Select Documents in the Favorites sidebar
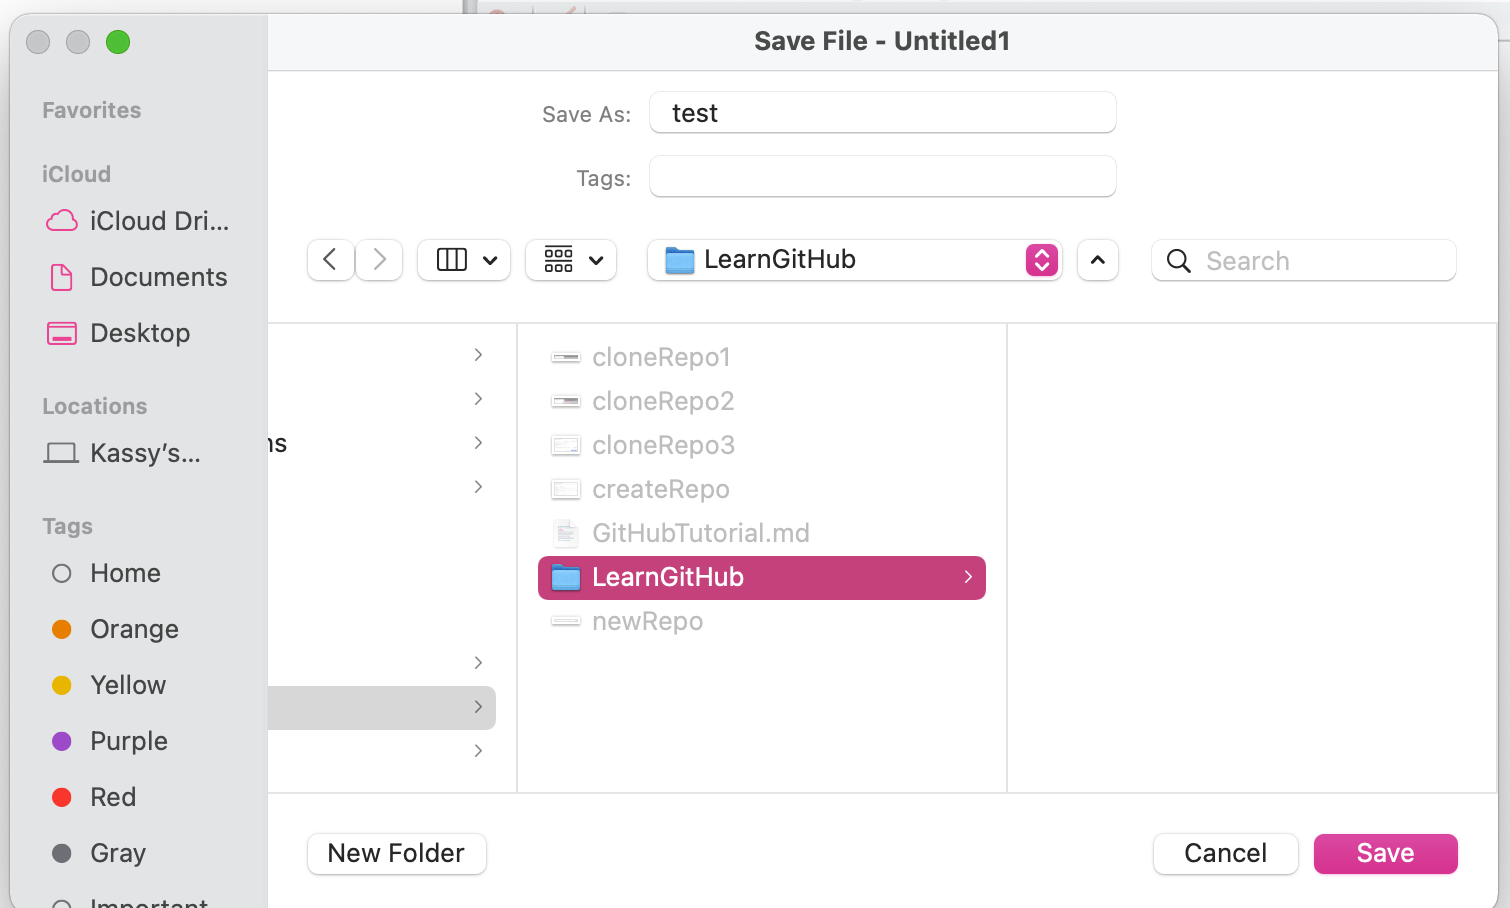Screen dimensions: 1510x908 tap(158, 277)
